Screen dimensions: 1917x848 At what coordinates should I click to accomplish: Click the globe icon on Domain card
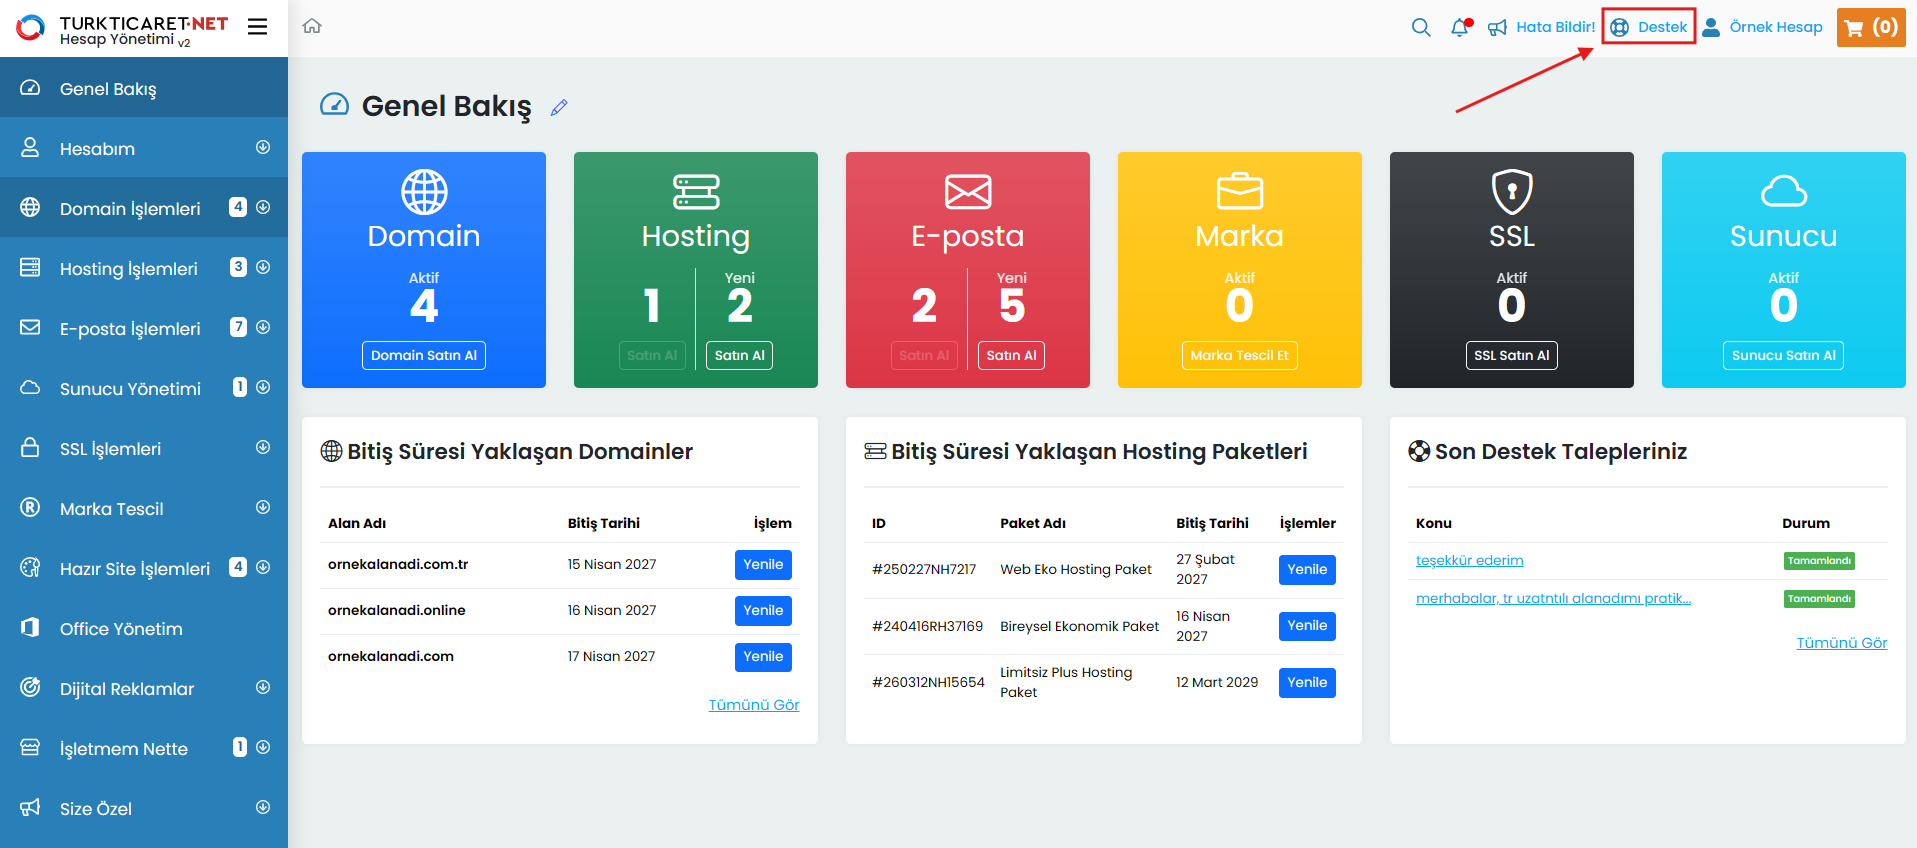click(424, 192)
